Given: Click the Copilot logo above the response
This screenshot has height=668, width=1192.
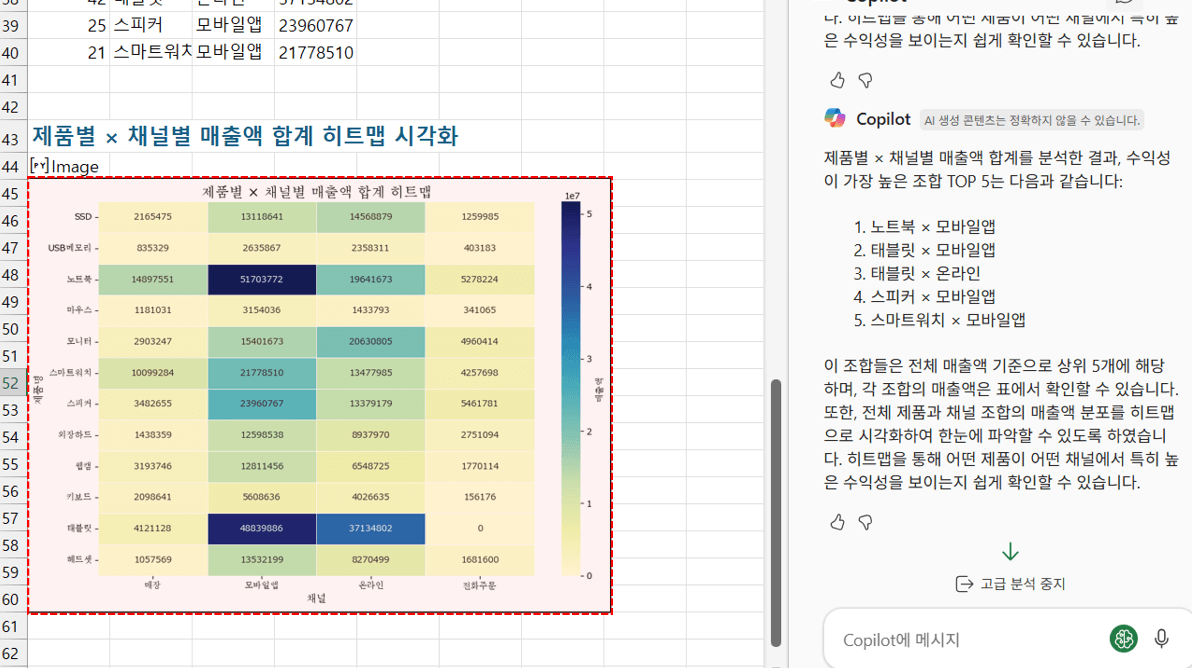Looking at the screenshot, I should pyautogui.click(x=835, y=118).
